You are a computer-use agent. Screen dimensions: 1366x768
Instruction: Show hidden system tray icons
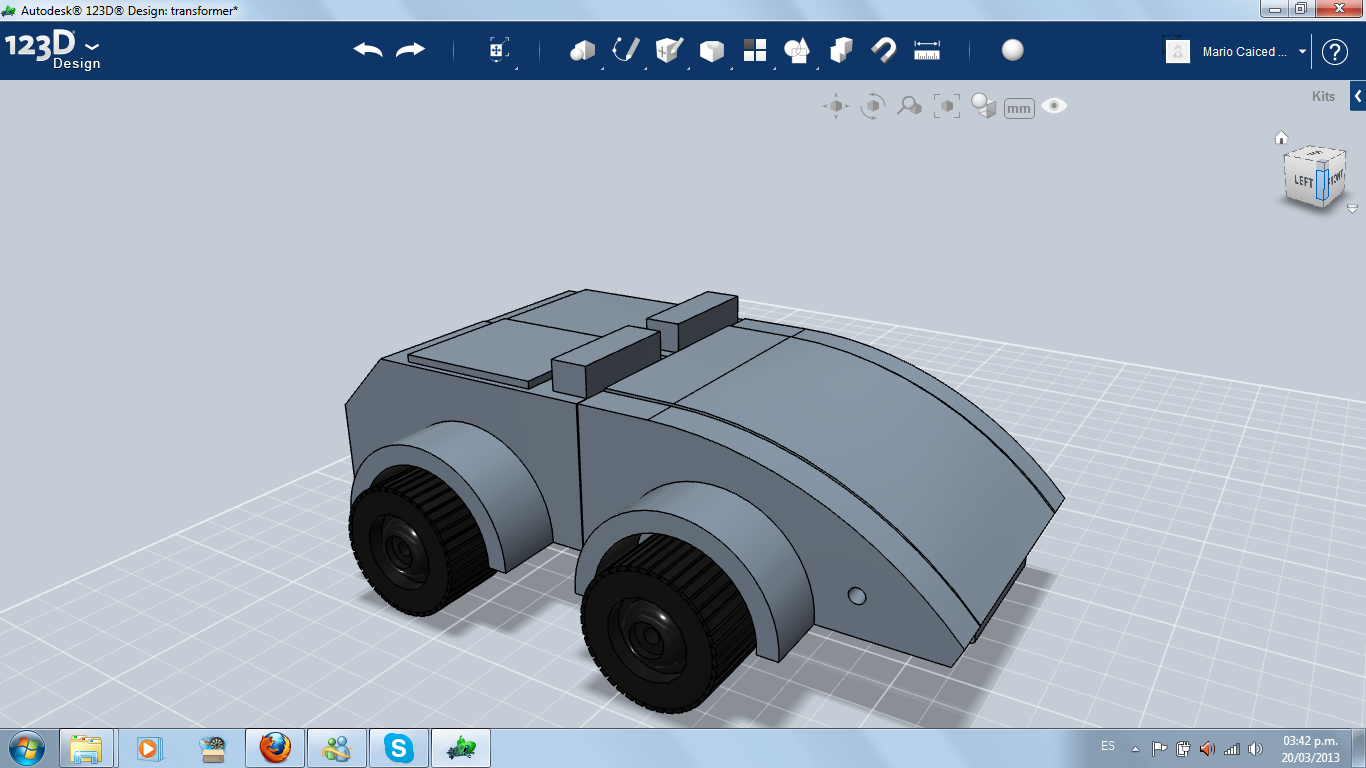(x=1135, y=748)
